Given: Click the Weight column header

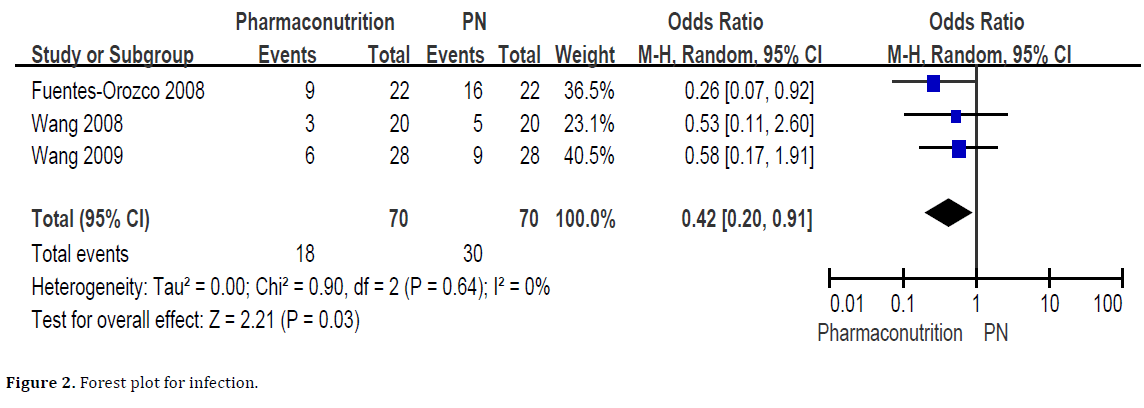Looking at the screenshot, I should 585,55.
